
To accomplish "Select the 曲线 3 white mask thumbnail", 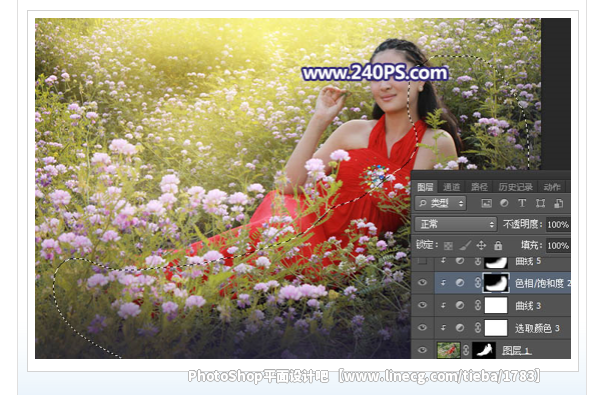I will [496, 305].
